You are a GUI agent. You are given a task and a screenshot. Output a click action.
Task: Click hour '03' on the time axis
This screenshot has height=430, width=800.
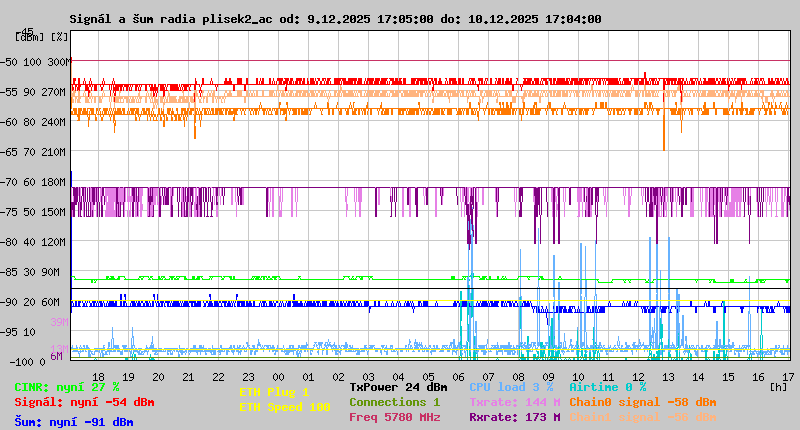(x=368, y=377)
